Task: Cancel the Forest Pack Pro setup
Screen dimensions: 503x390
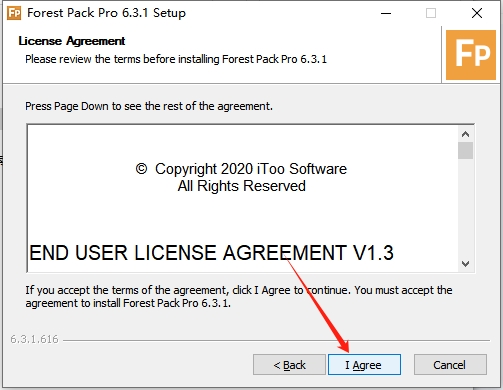Action: 450,364
